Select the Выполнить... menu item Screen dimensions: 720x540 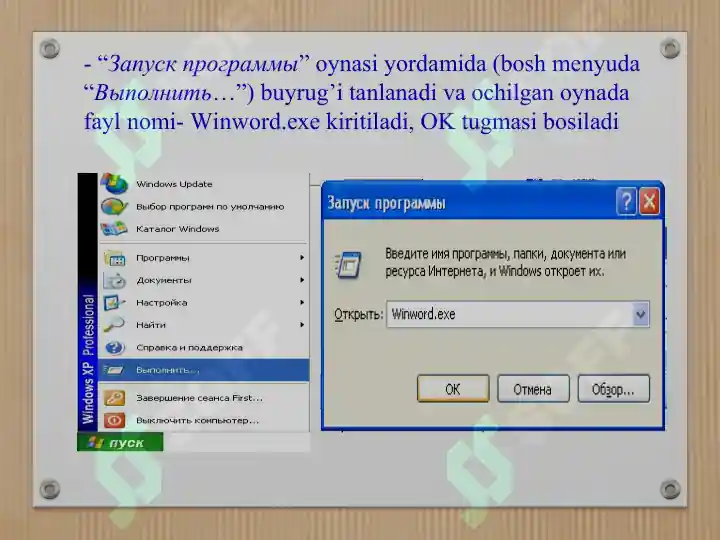(204, 370)
